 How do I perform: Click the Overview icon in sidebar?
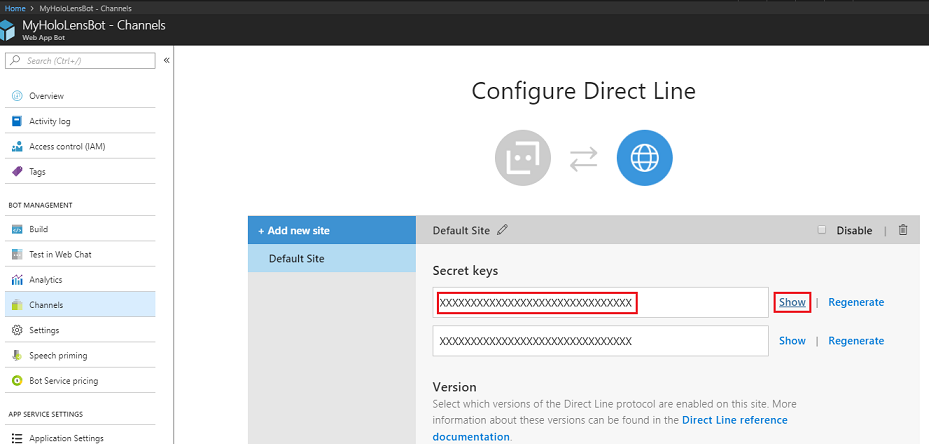17,96
